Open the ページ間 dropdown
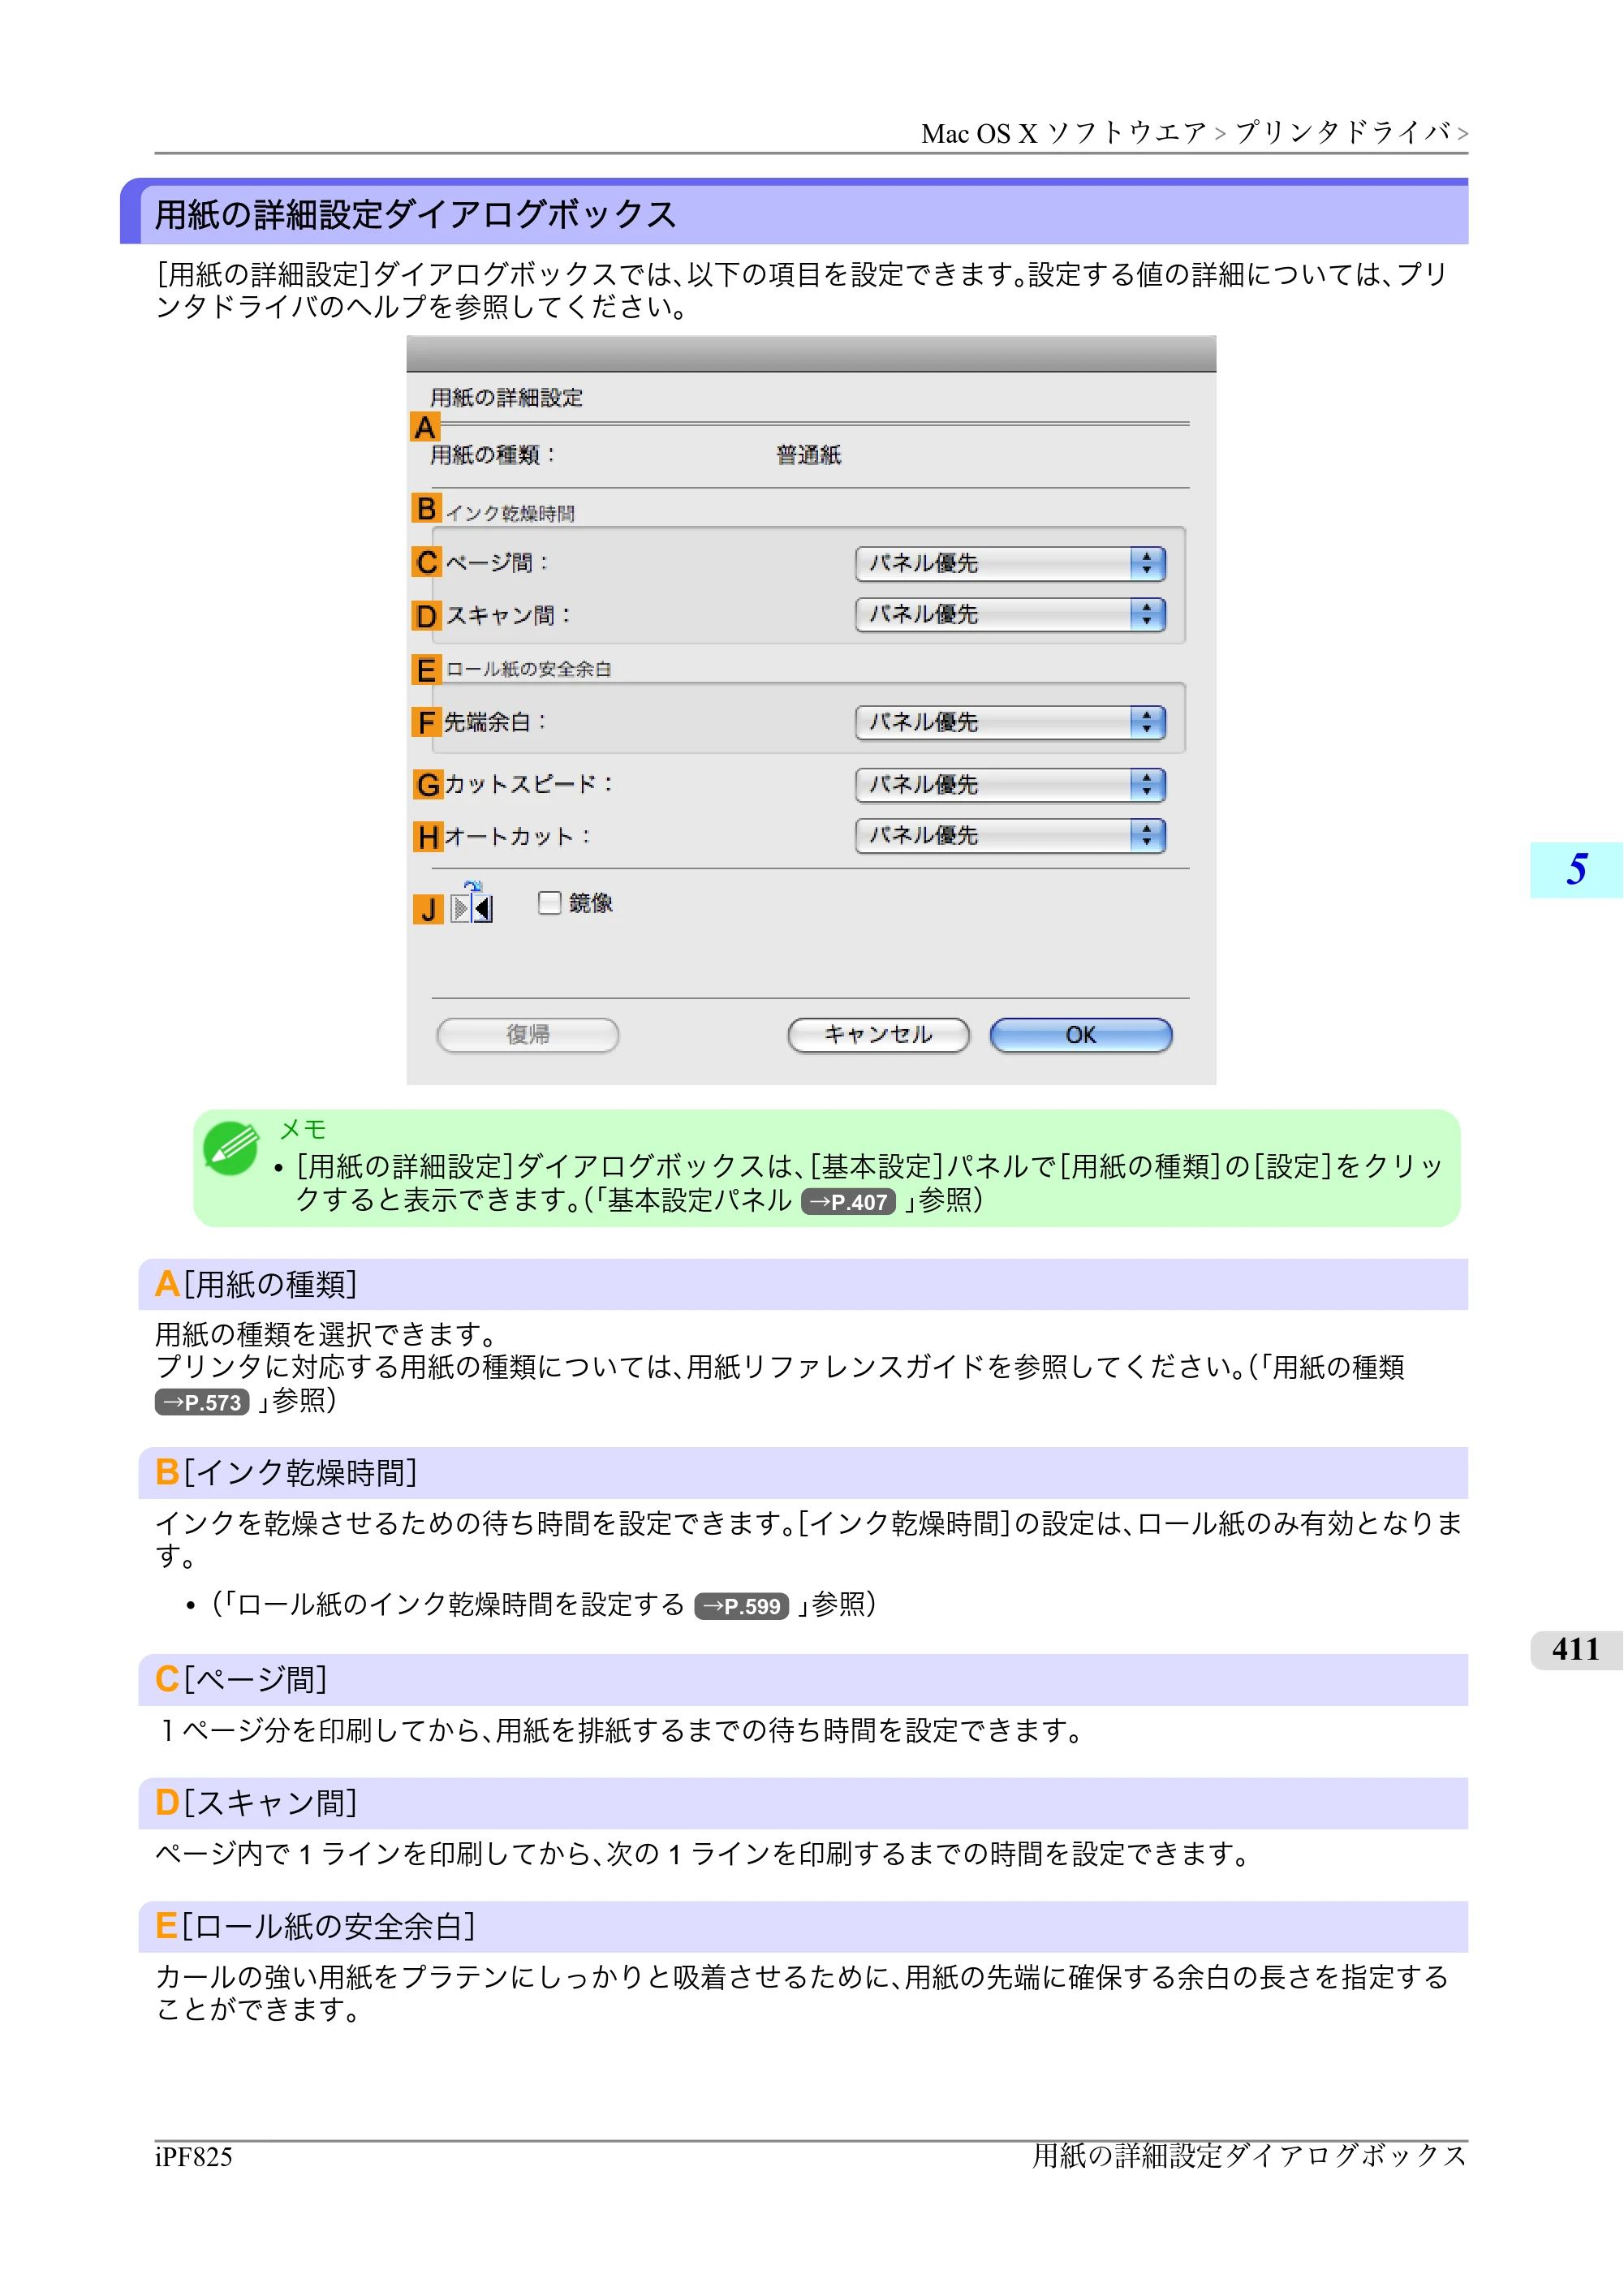 pyautogui.click(x=1010, y=563)
